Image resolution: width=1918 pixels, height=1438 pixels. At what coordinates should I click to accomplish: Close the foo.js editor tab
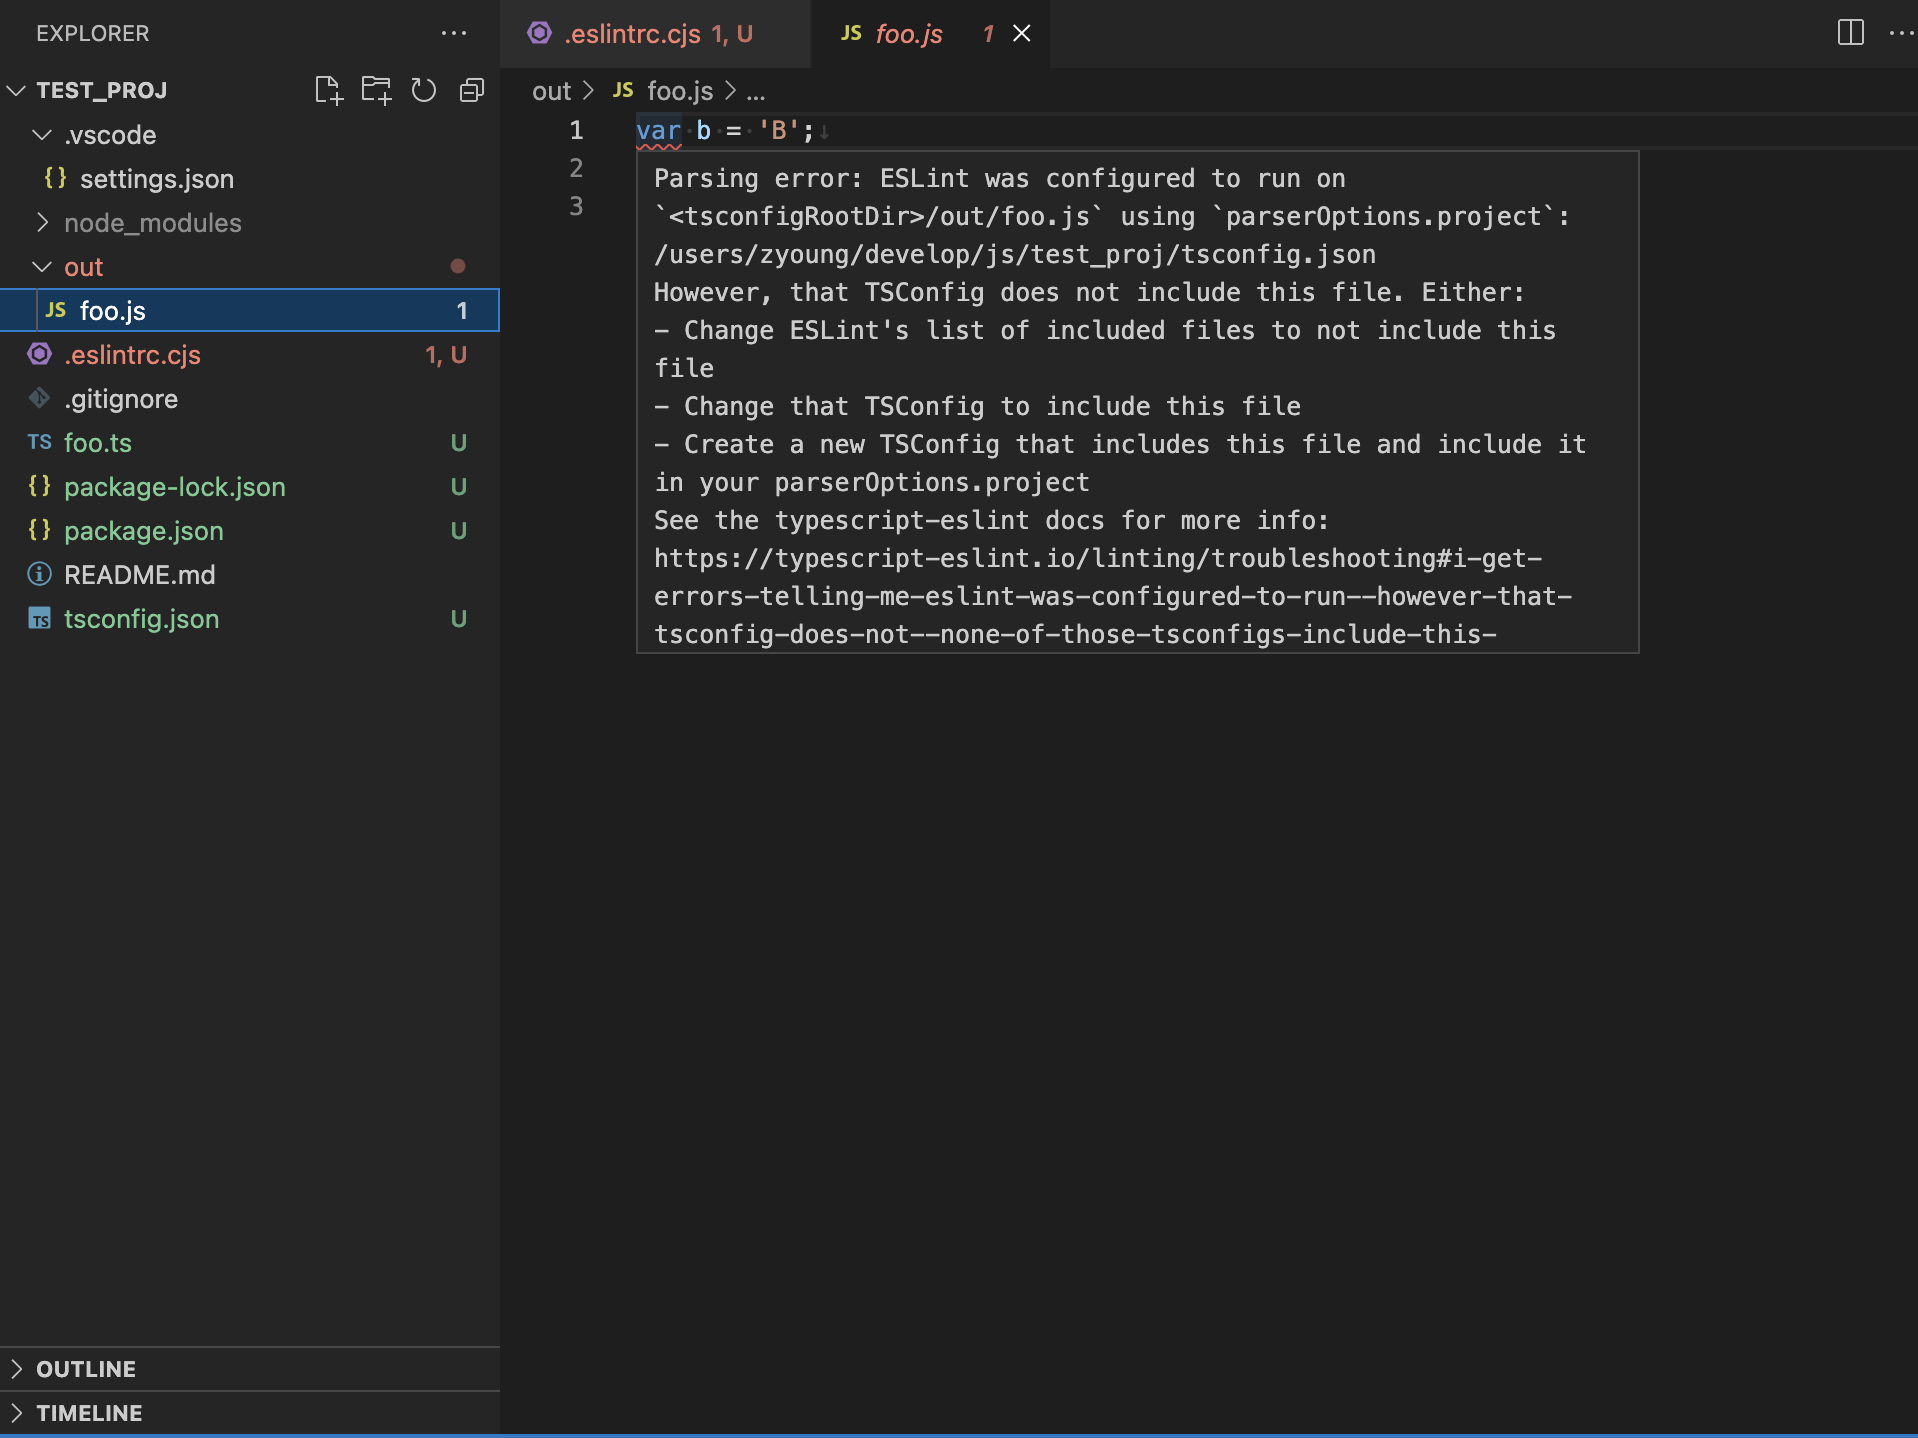pyautogui.click(x=1022, y=33)
